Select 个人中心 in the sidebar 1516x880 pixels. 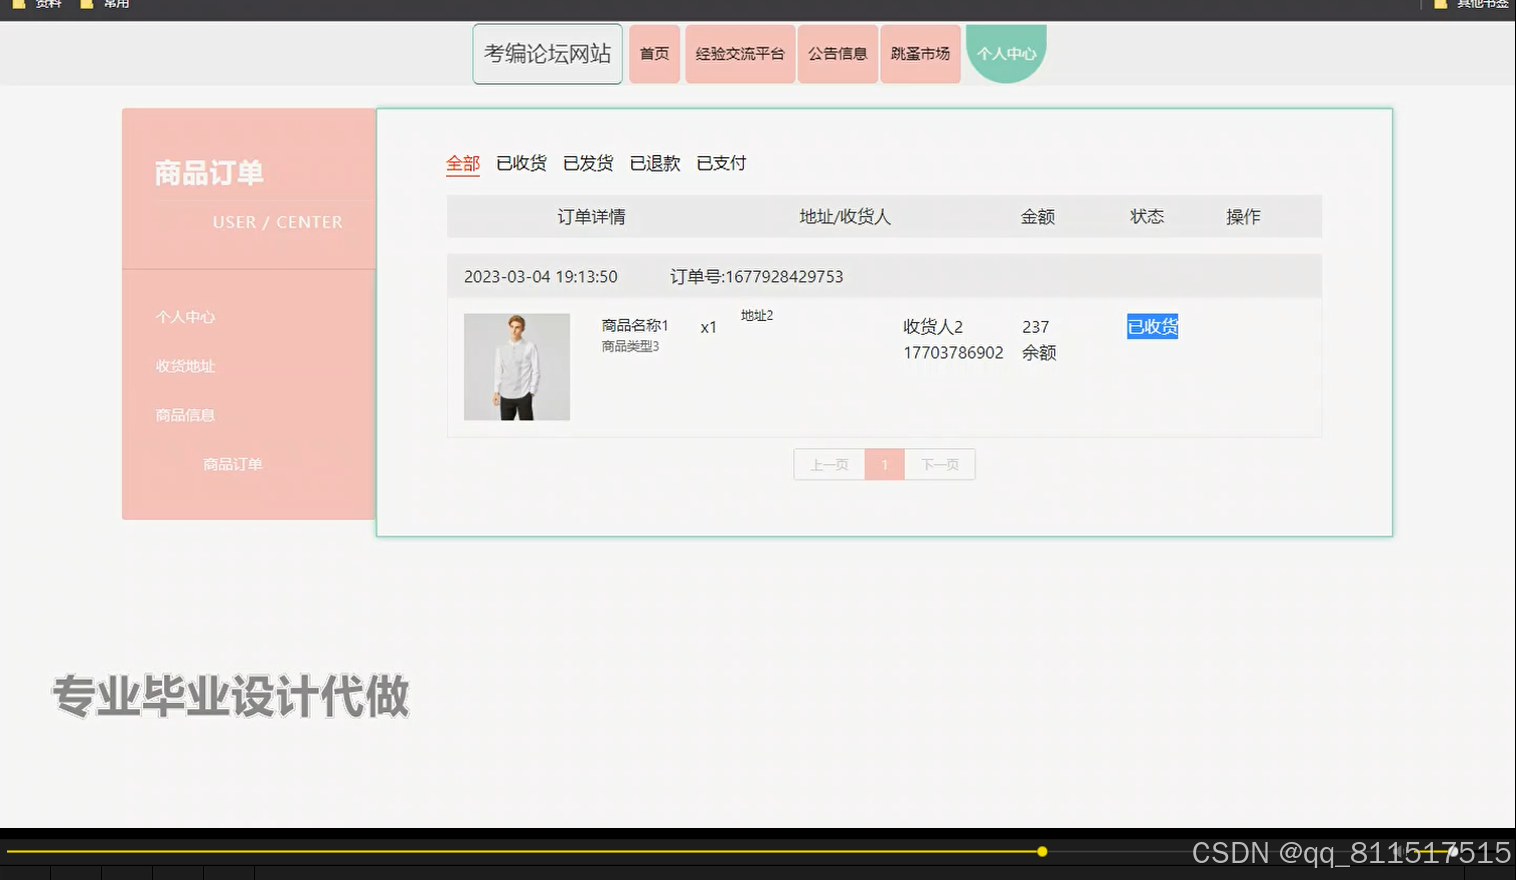[184, 316]
